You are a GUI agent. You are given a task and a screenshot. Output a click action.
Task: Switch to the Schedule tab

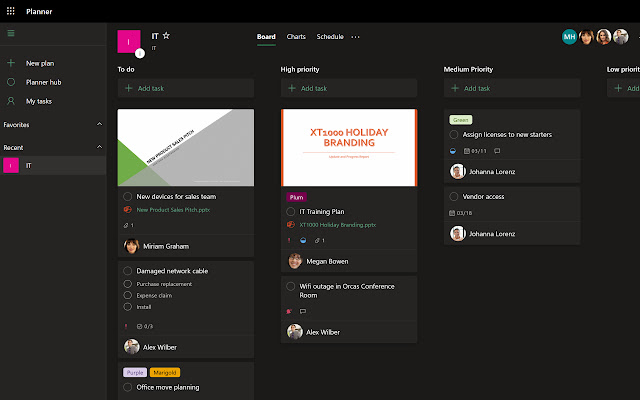[330, 37]
